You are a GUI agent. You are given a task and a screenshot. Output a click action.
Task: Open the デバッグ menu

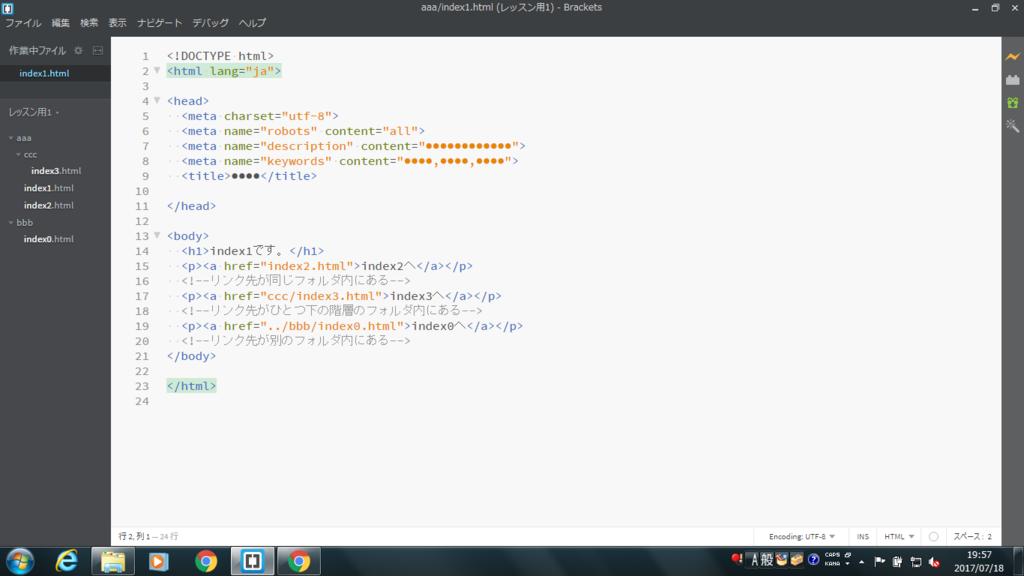[210, 23]
